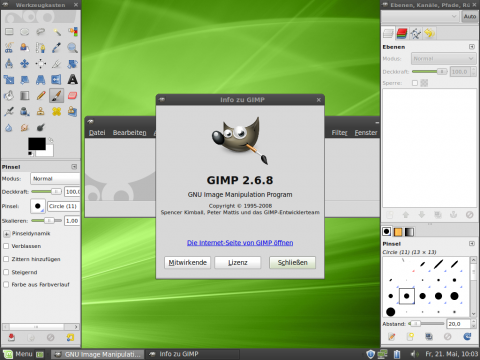
Task: Enable the Zittern hinzufügen checkbox
Action: (6, 259)
